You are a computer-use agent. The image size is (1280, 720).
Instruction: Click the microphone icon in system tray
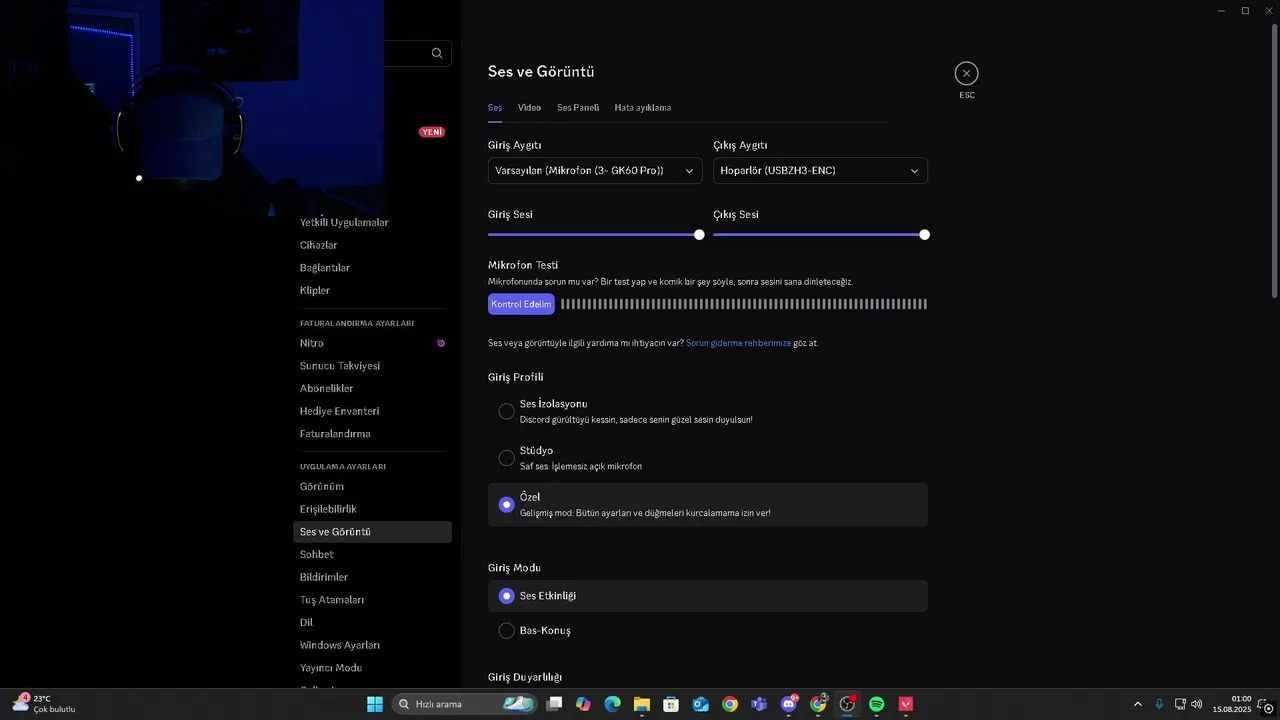click(1159, 704)
